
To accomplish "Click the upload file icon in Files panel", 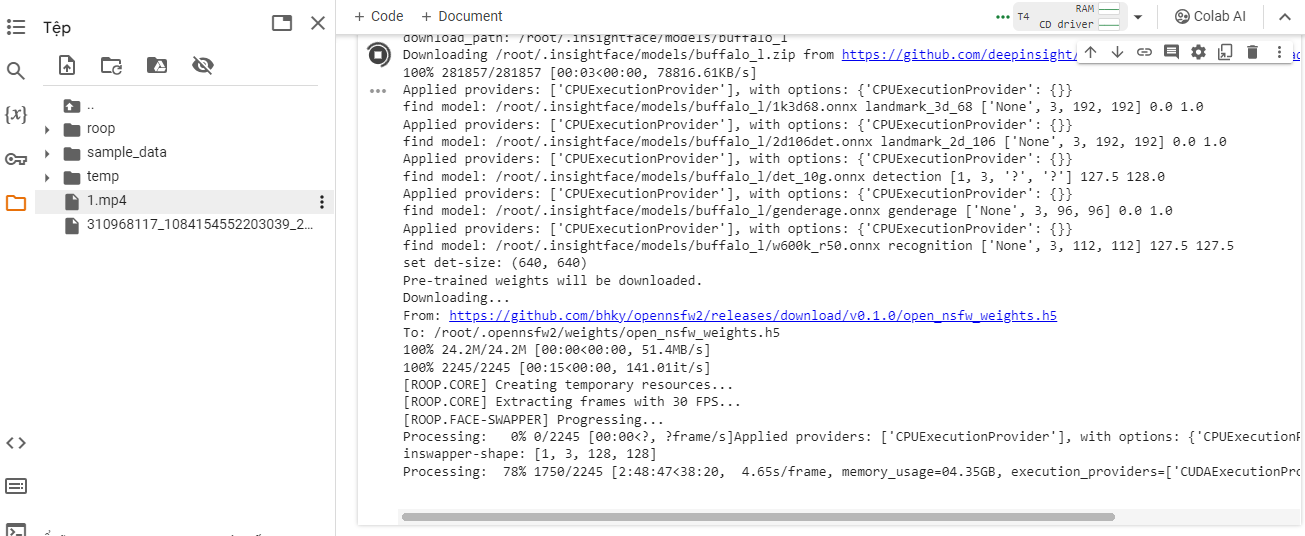I will [67, 66].
